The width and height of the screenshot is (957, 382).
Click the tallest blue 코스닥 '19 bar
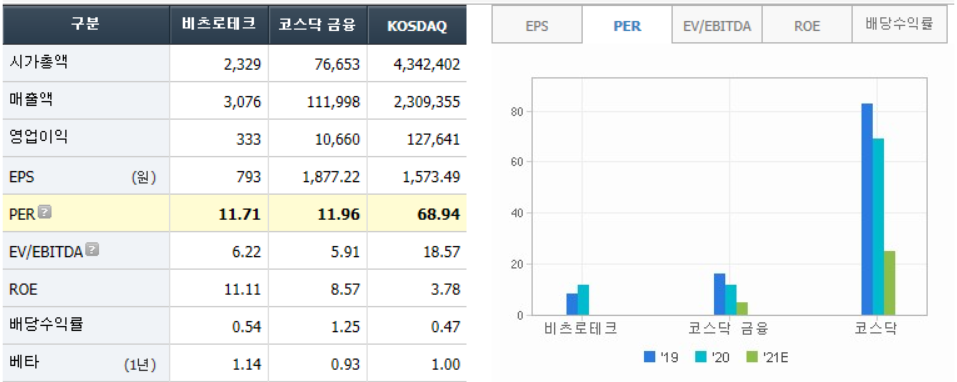point(867,209)
